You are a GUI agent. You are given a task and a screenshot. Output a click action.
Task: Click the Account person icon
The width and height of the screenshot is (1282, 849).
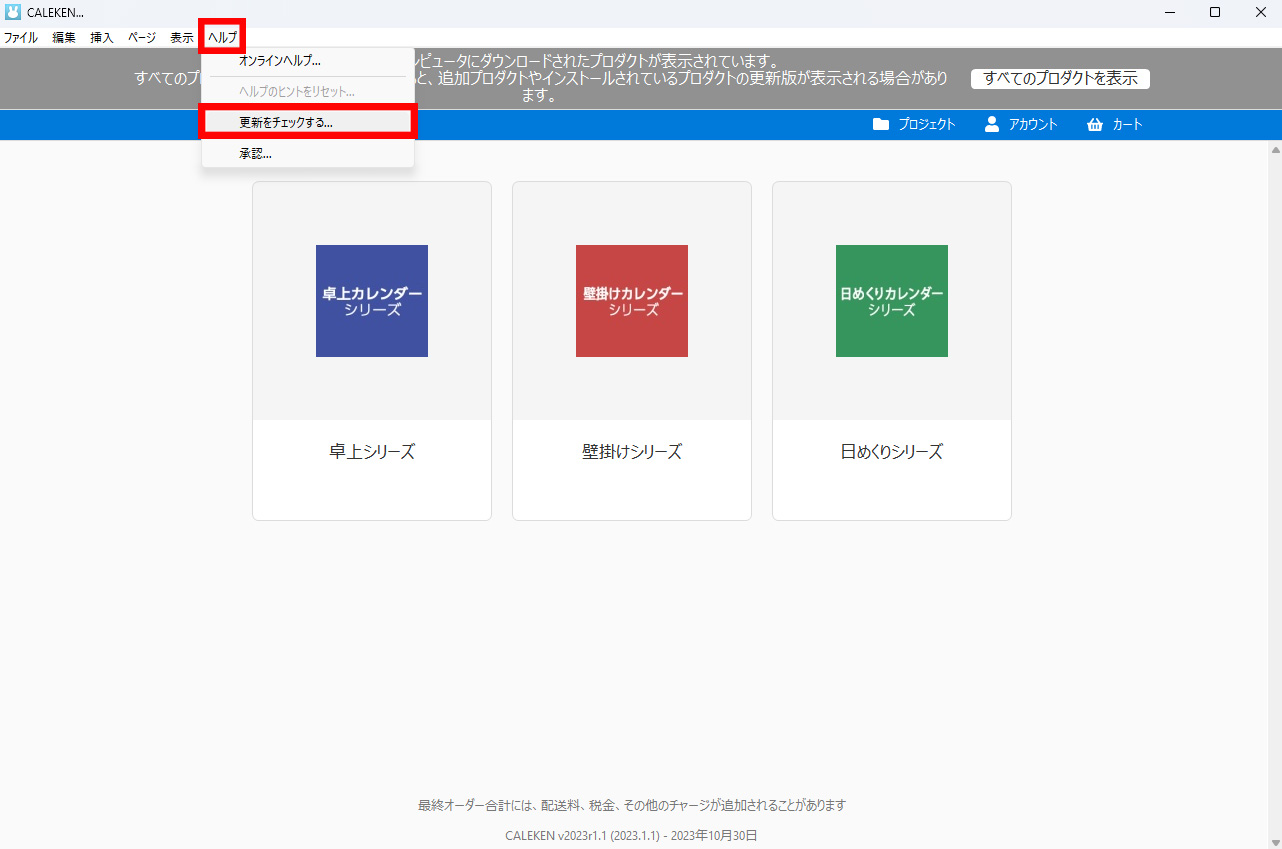pos(992,125)
